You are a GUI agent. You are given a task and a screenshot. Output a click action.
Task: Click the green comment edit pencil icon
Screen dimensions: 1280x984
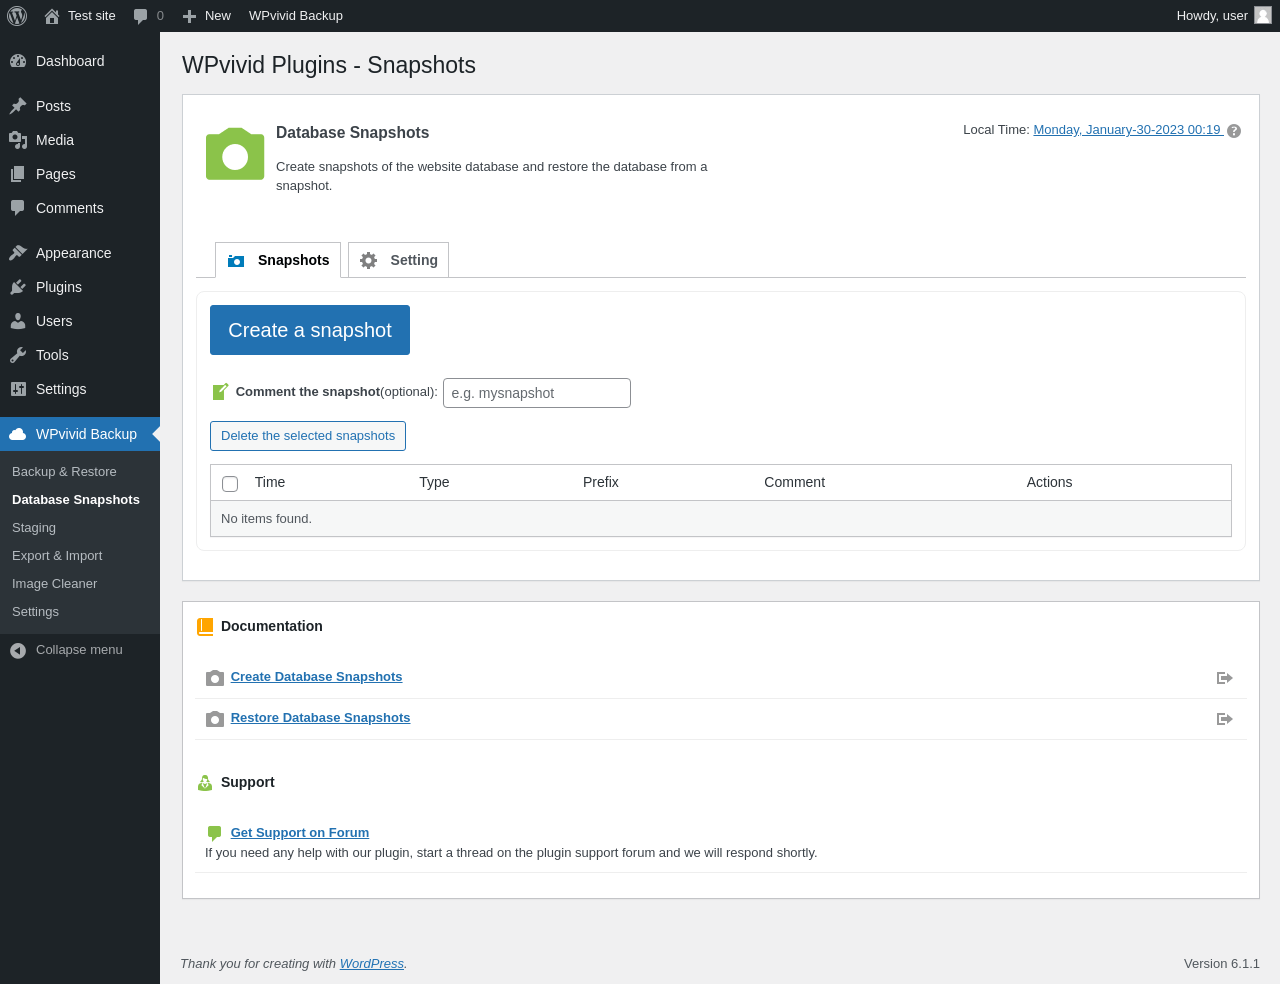(x=220, y=391)
